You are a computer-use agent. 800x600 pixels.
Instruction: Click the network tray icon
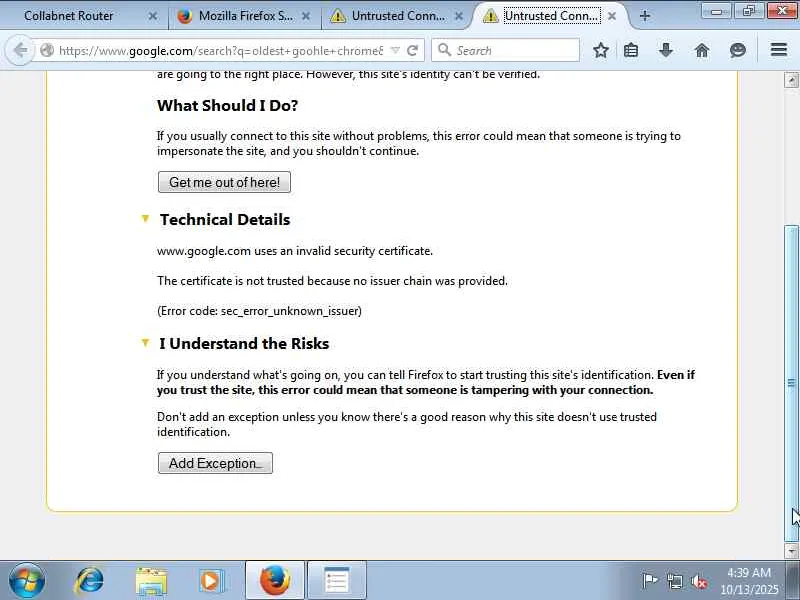click(675, 581)
